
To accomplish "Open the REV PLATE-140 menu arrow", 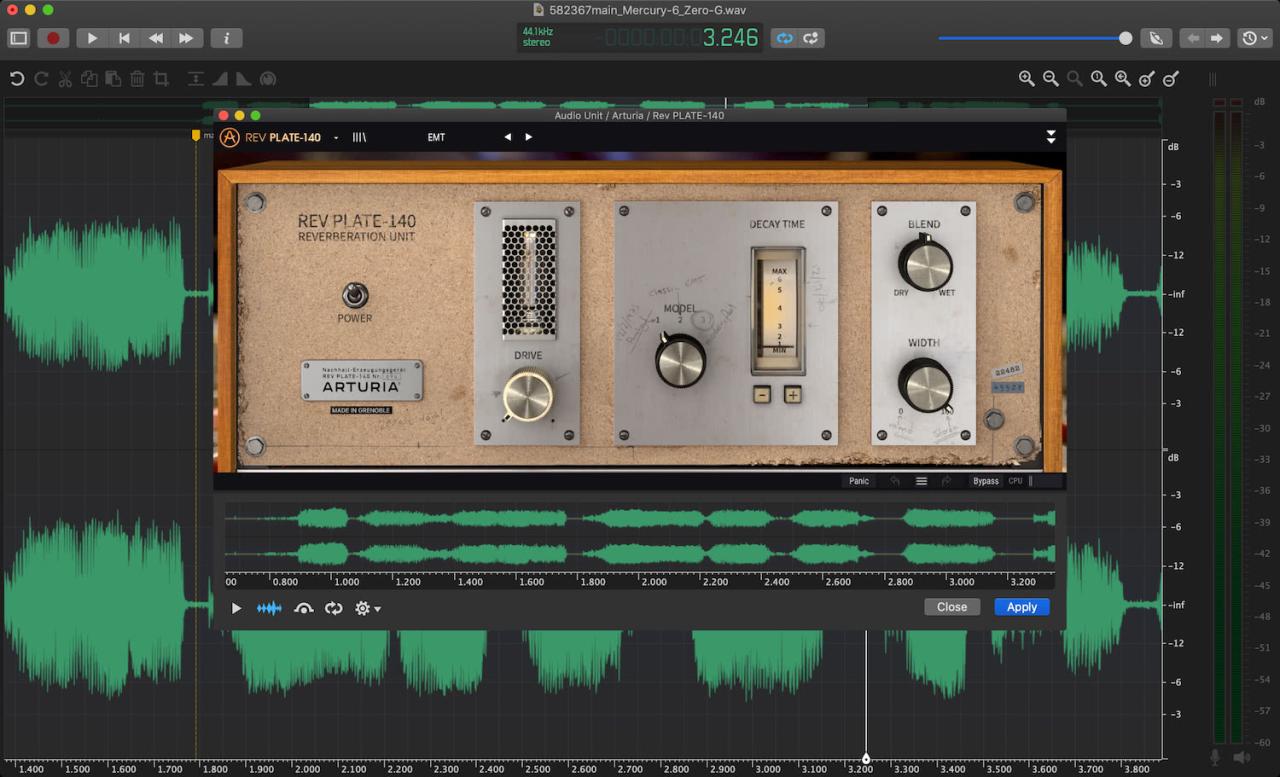I will click(x=336, y=138).
